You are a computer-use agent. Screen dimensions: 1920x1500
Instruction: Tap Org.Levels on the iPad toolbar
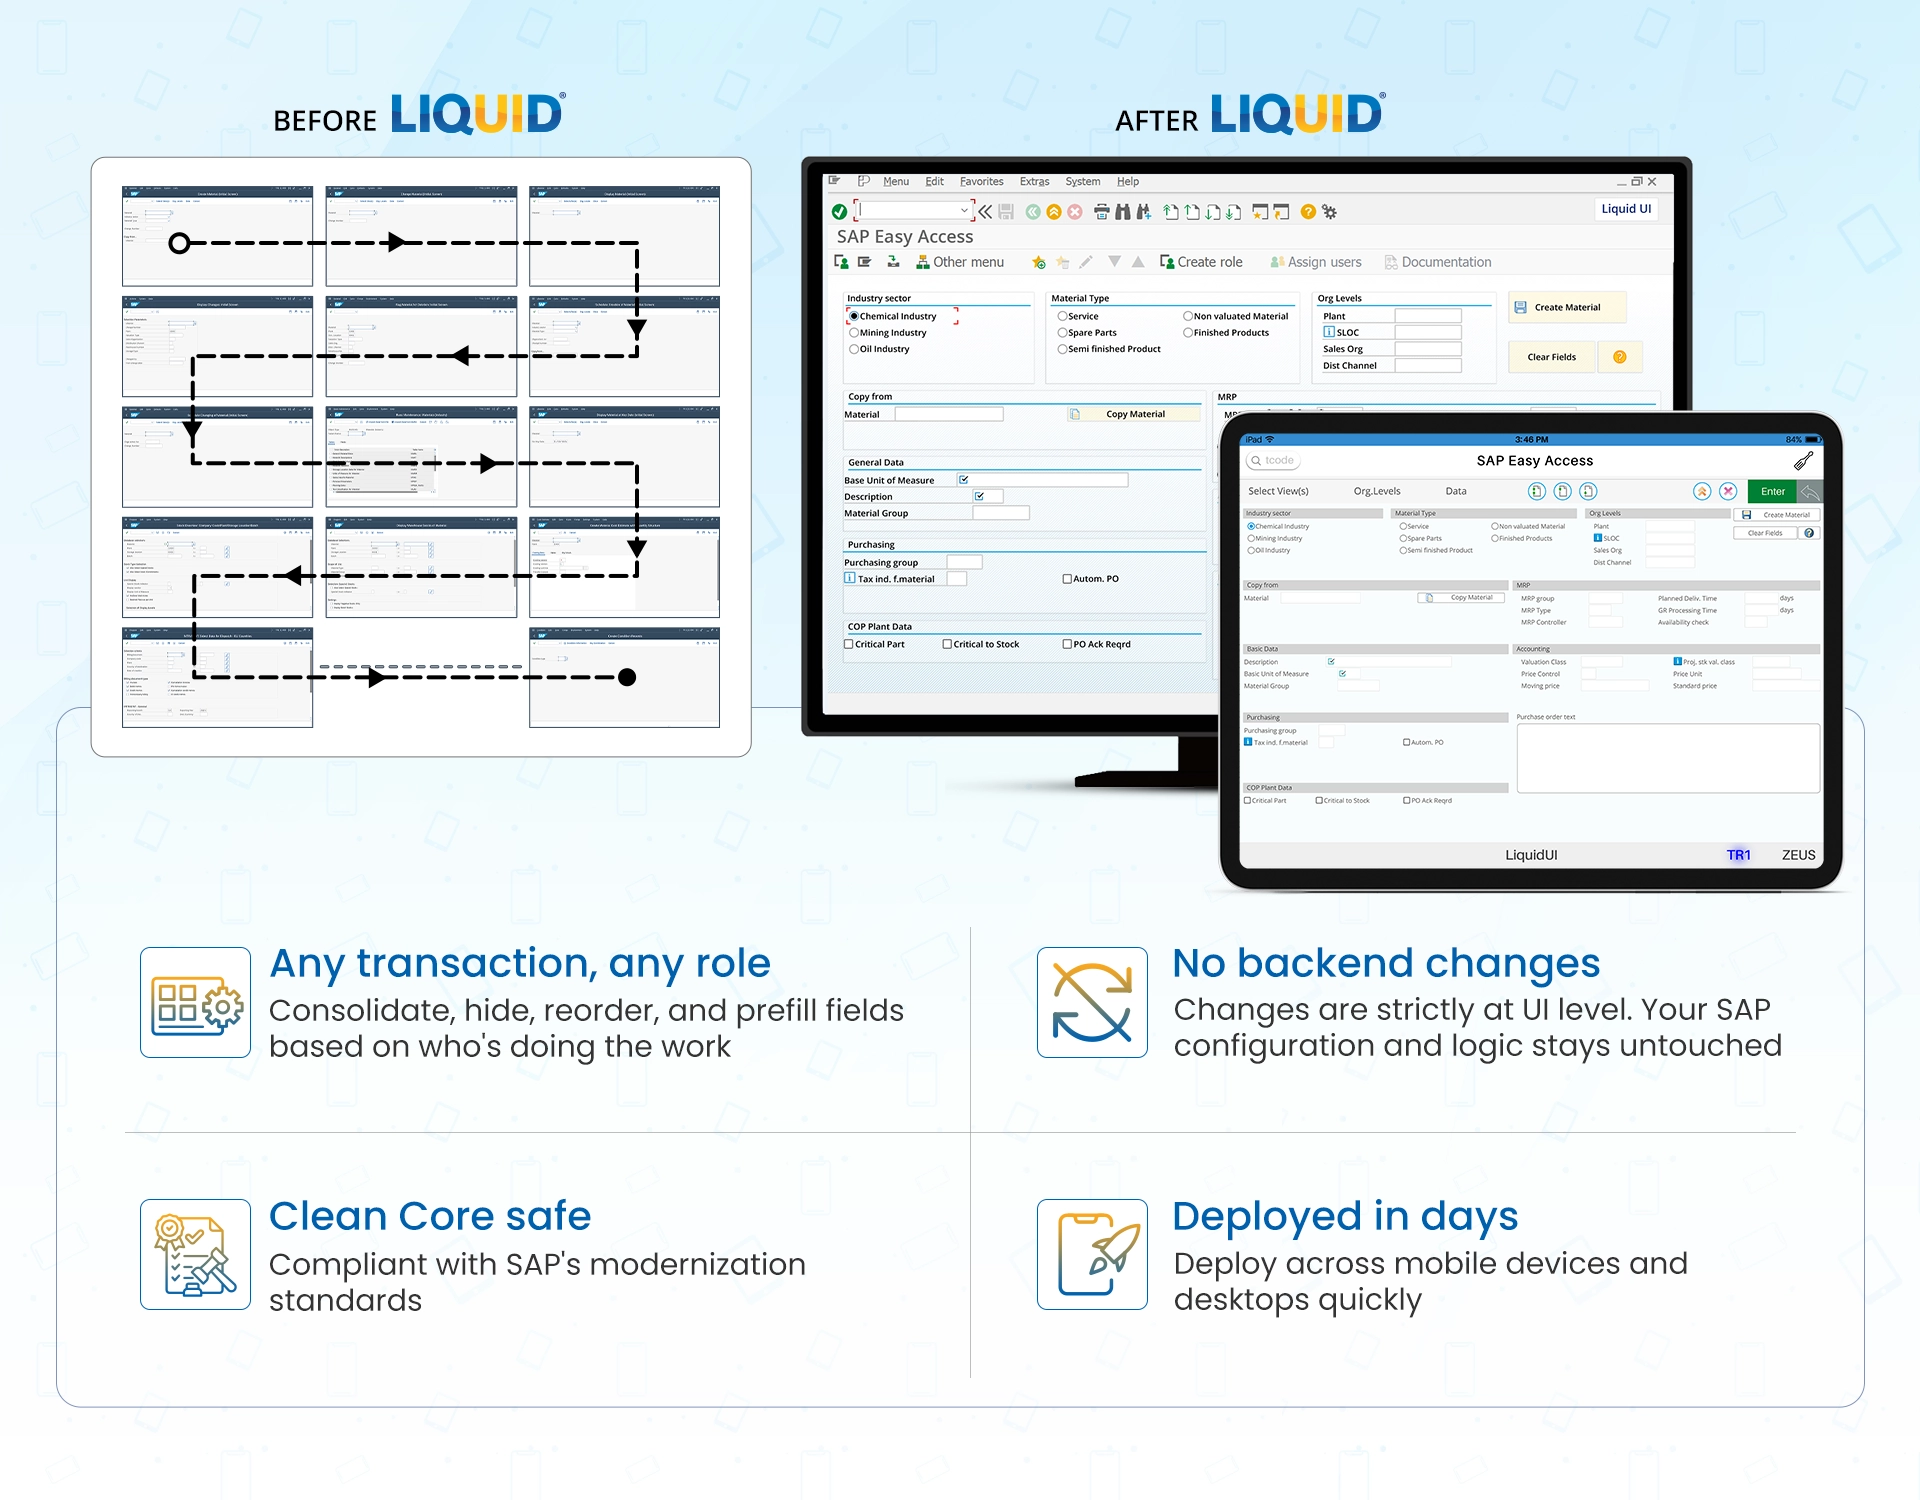coord(1377,491)
